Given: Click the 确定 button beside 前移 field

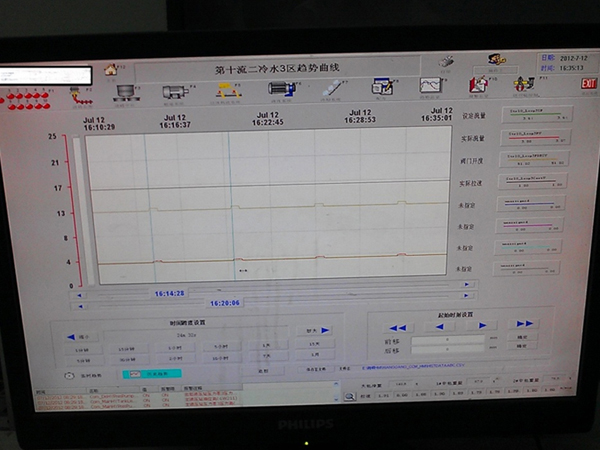Looking at the screenshot, I should [x=522, y=337].
